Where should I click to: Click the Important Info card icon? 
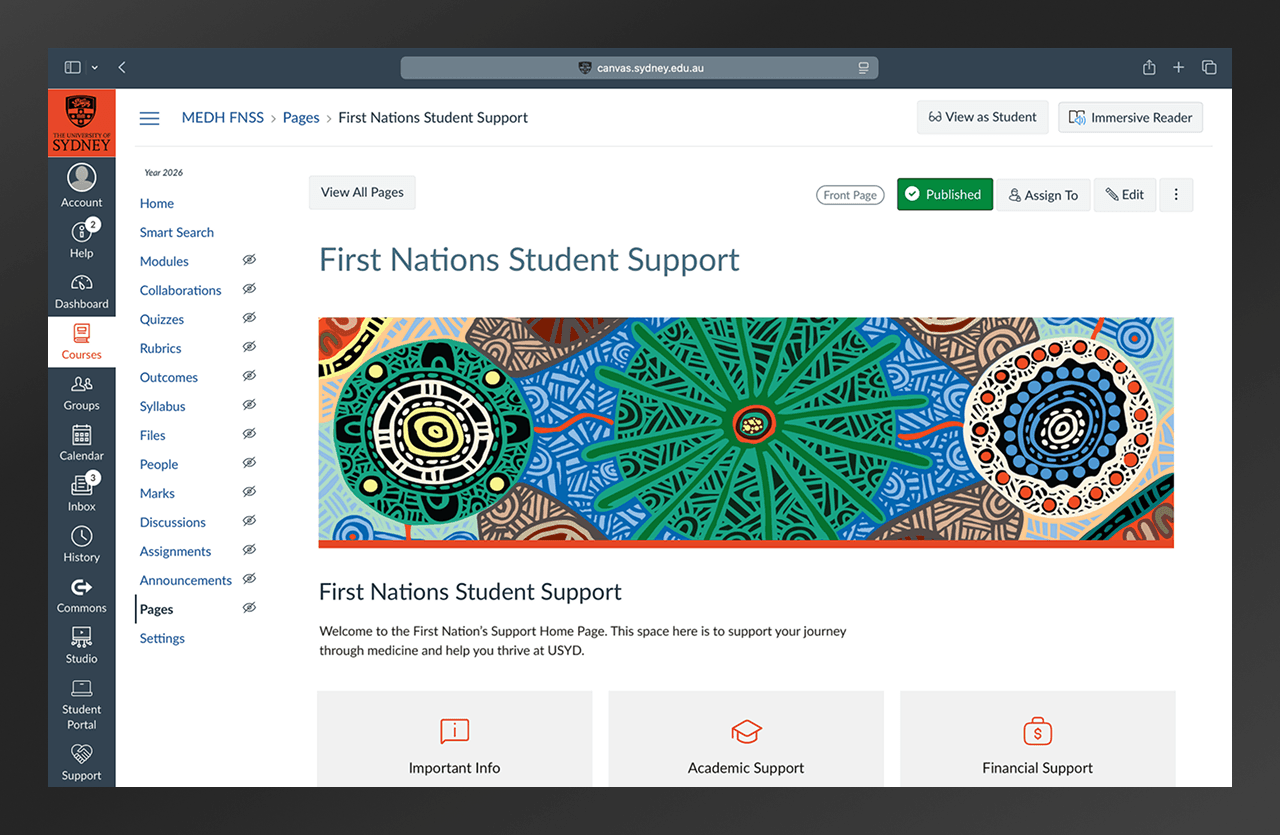click(x=454, y=731)
